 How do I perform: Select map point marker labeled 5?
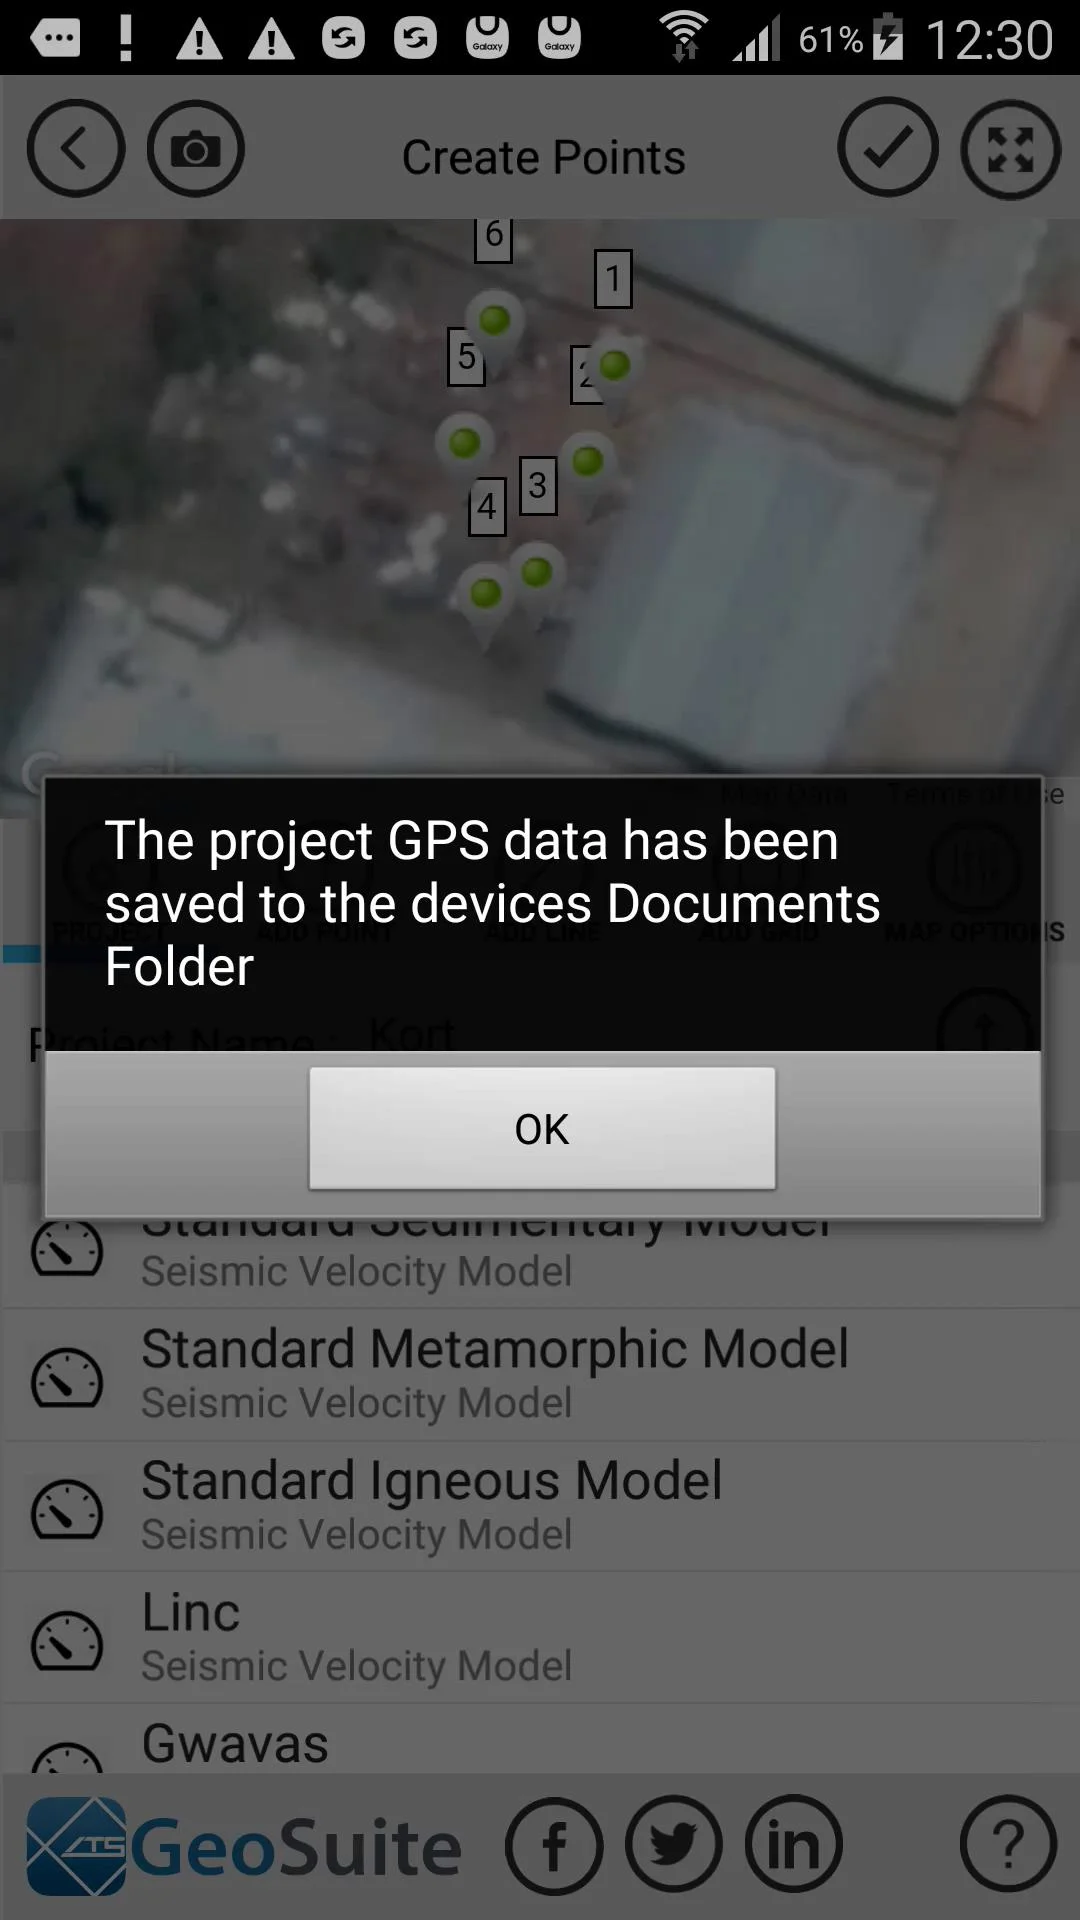(x=466, y=356)
